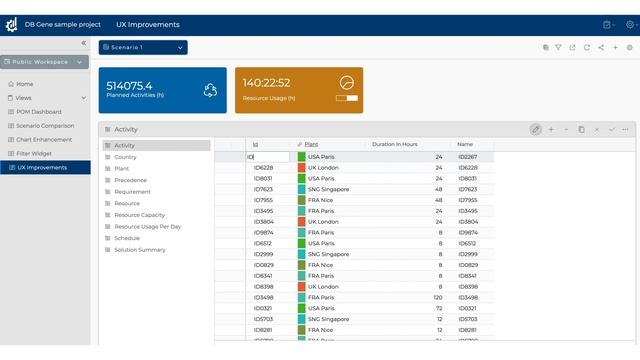
Task: Select the Country table
Action: 125,157
